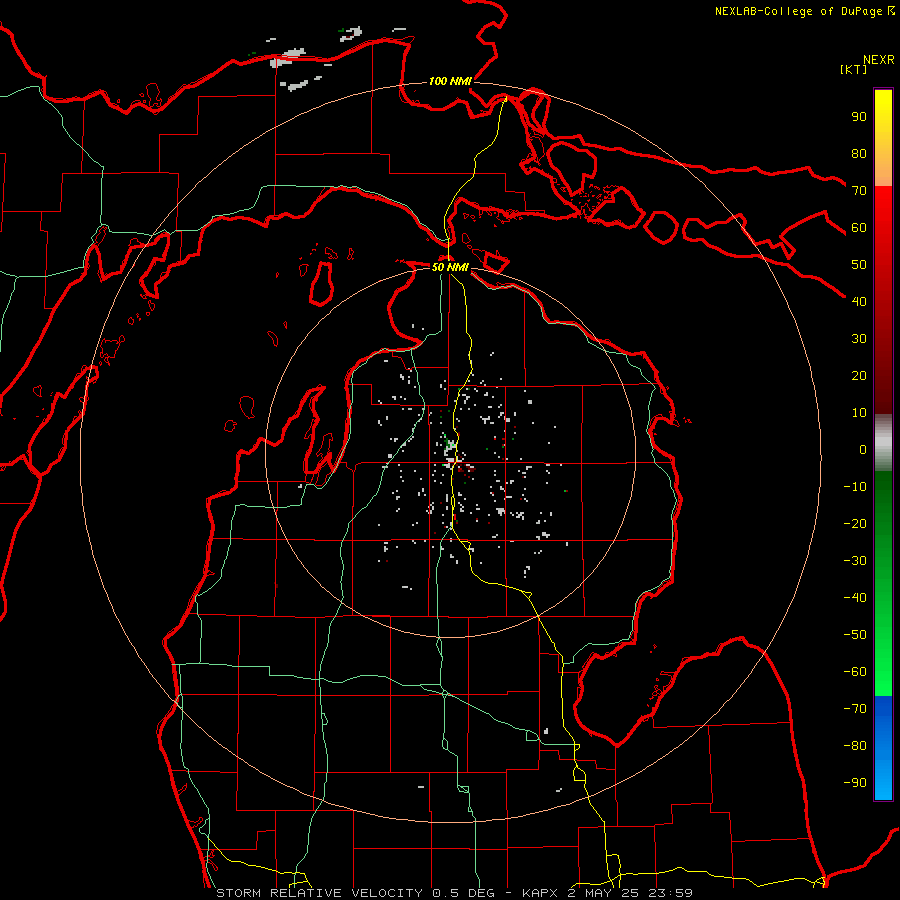Click the [KT] units label
The image size is (900, 900).
853,69
